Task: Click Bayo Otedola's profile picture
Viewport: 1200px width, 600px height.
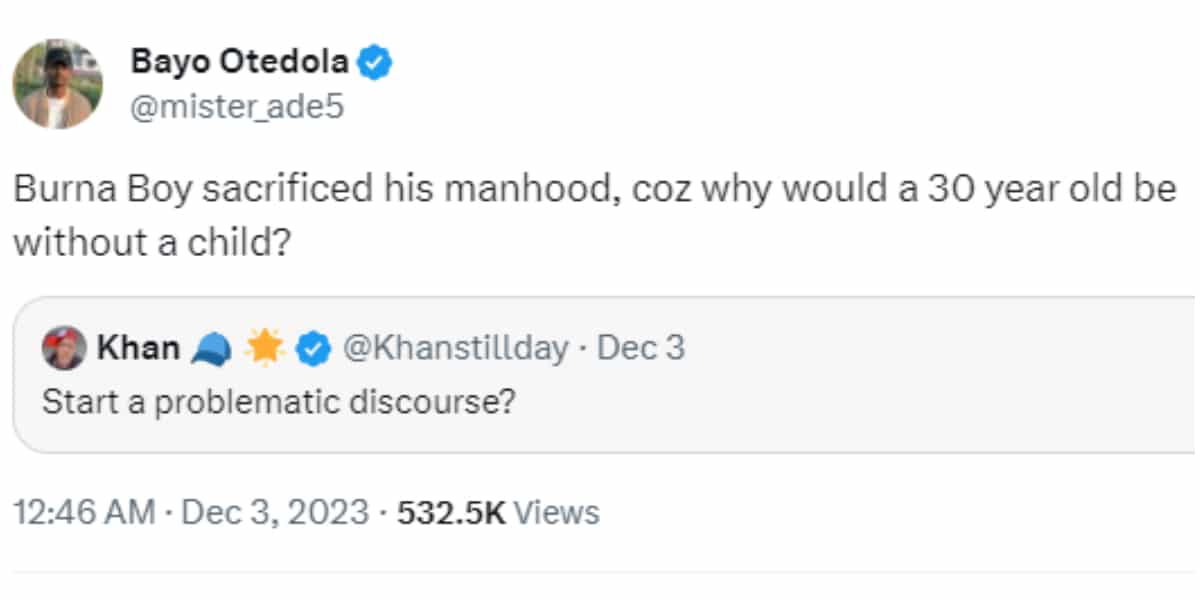Action: tap(58, 84)
